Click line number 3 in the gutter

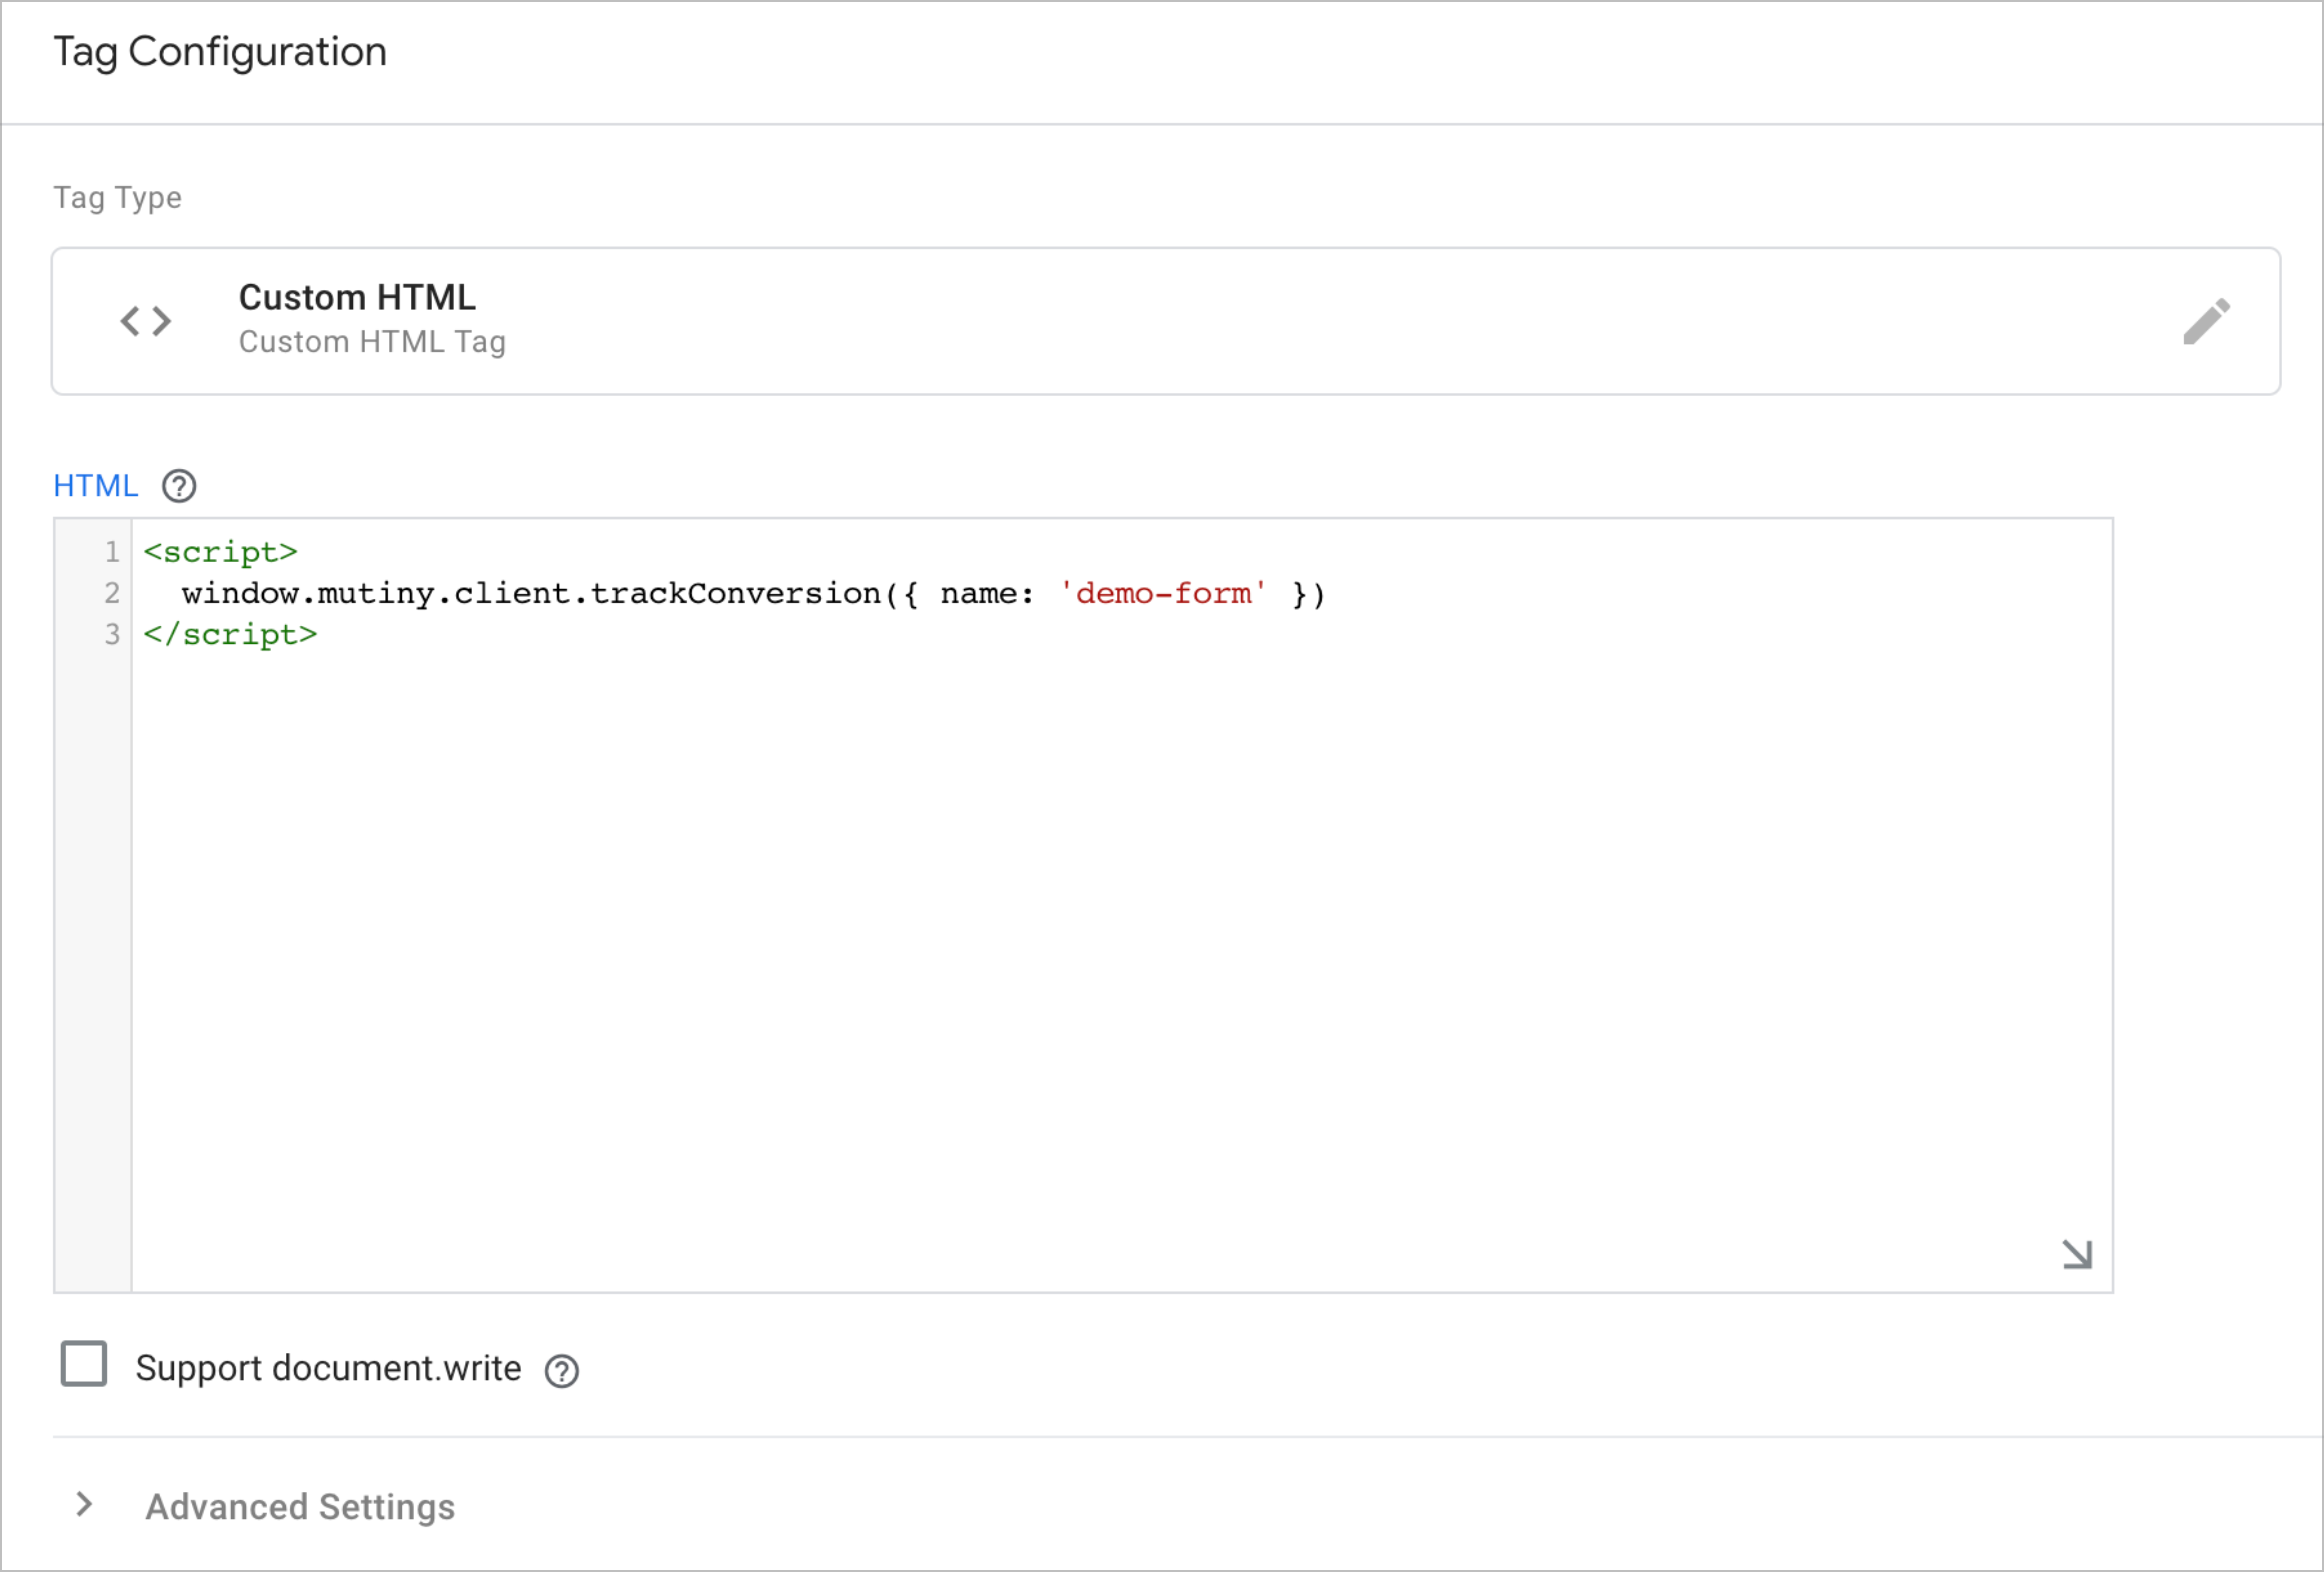112,635
